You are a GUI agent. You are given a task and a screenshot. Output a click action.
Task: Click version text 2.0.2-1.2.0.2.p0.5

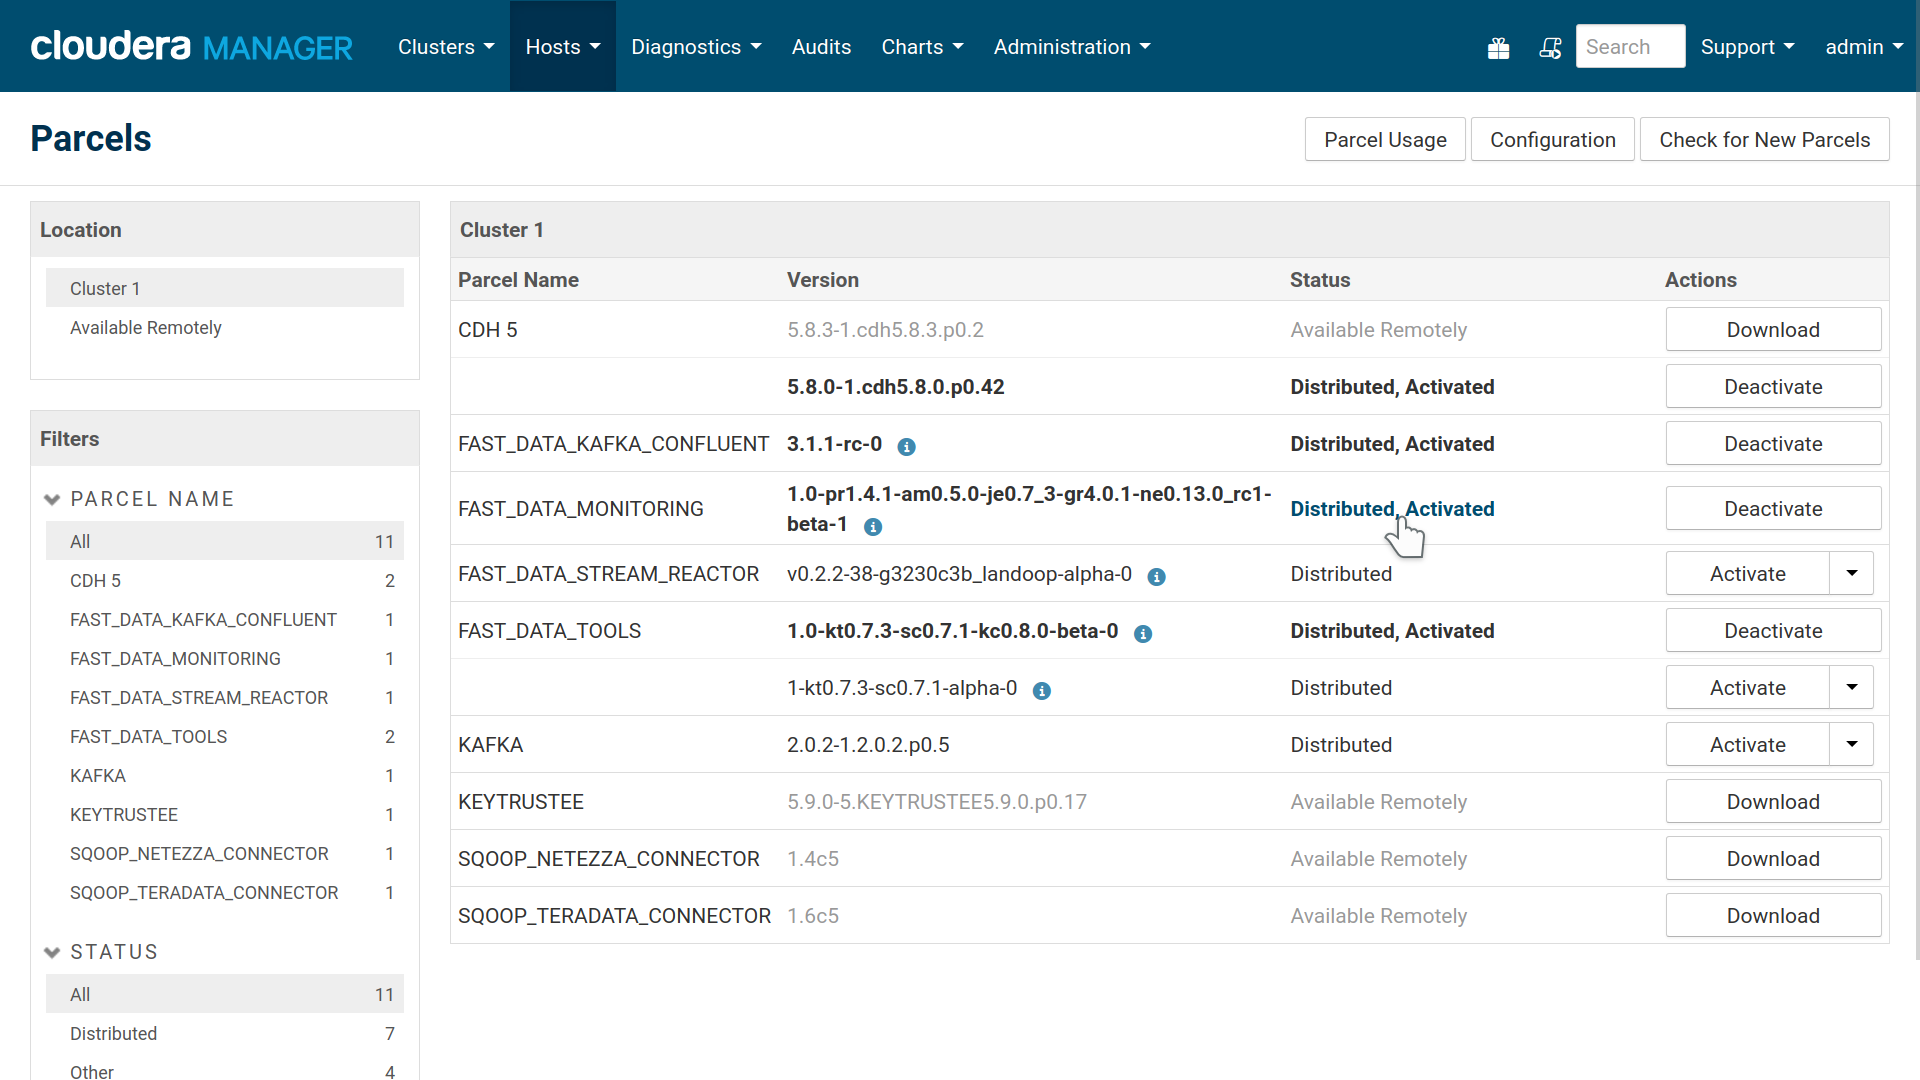(x=868, y=744)
